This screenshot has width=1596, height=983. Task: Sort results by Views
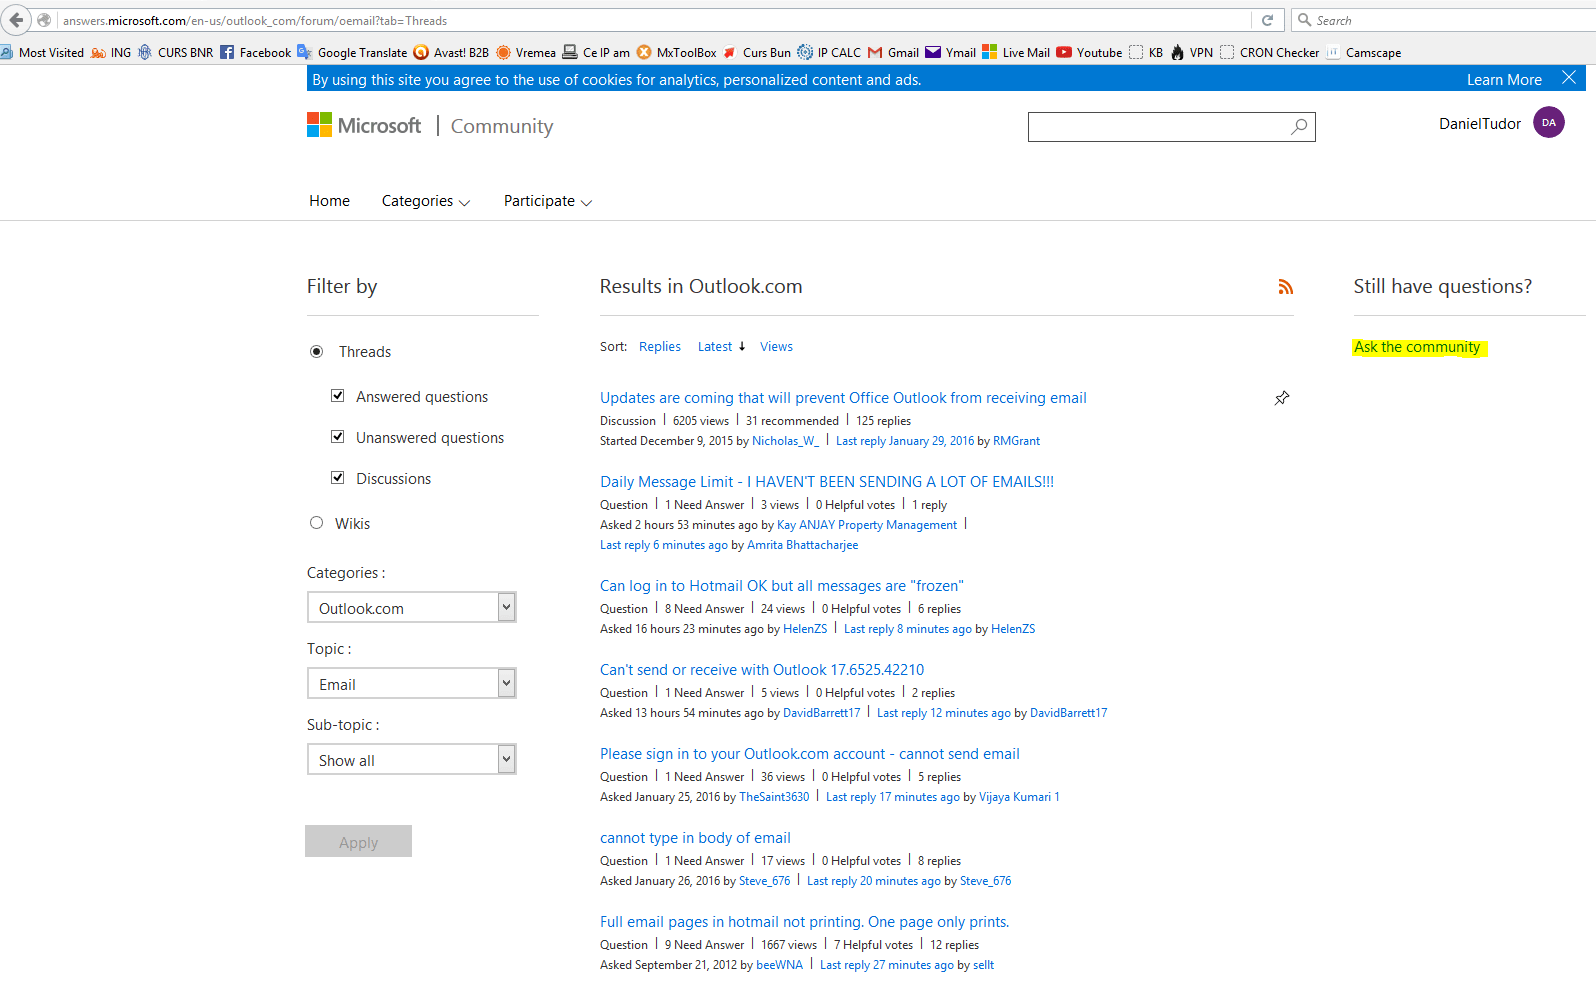coord(776,347)
